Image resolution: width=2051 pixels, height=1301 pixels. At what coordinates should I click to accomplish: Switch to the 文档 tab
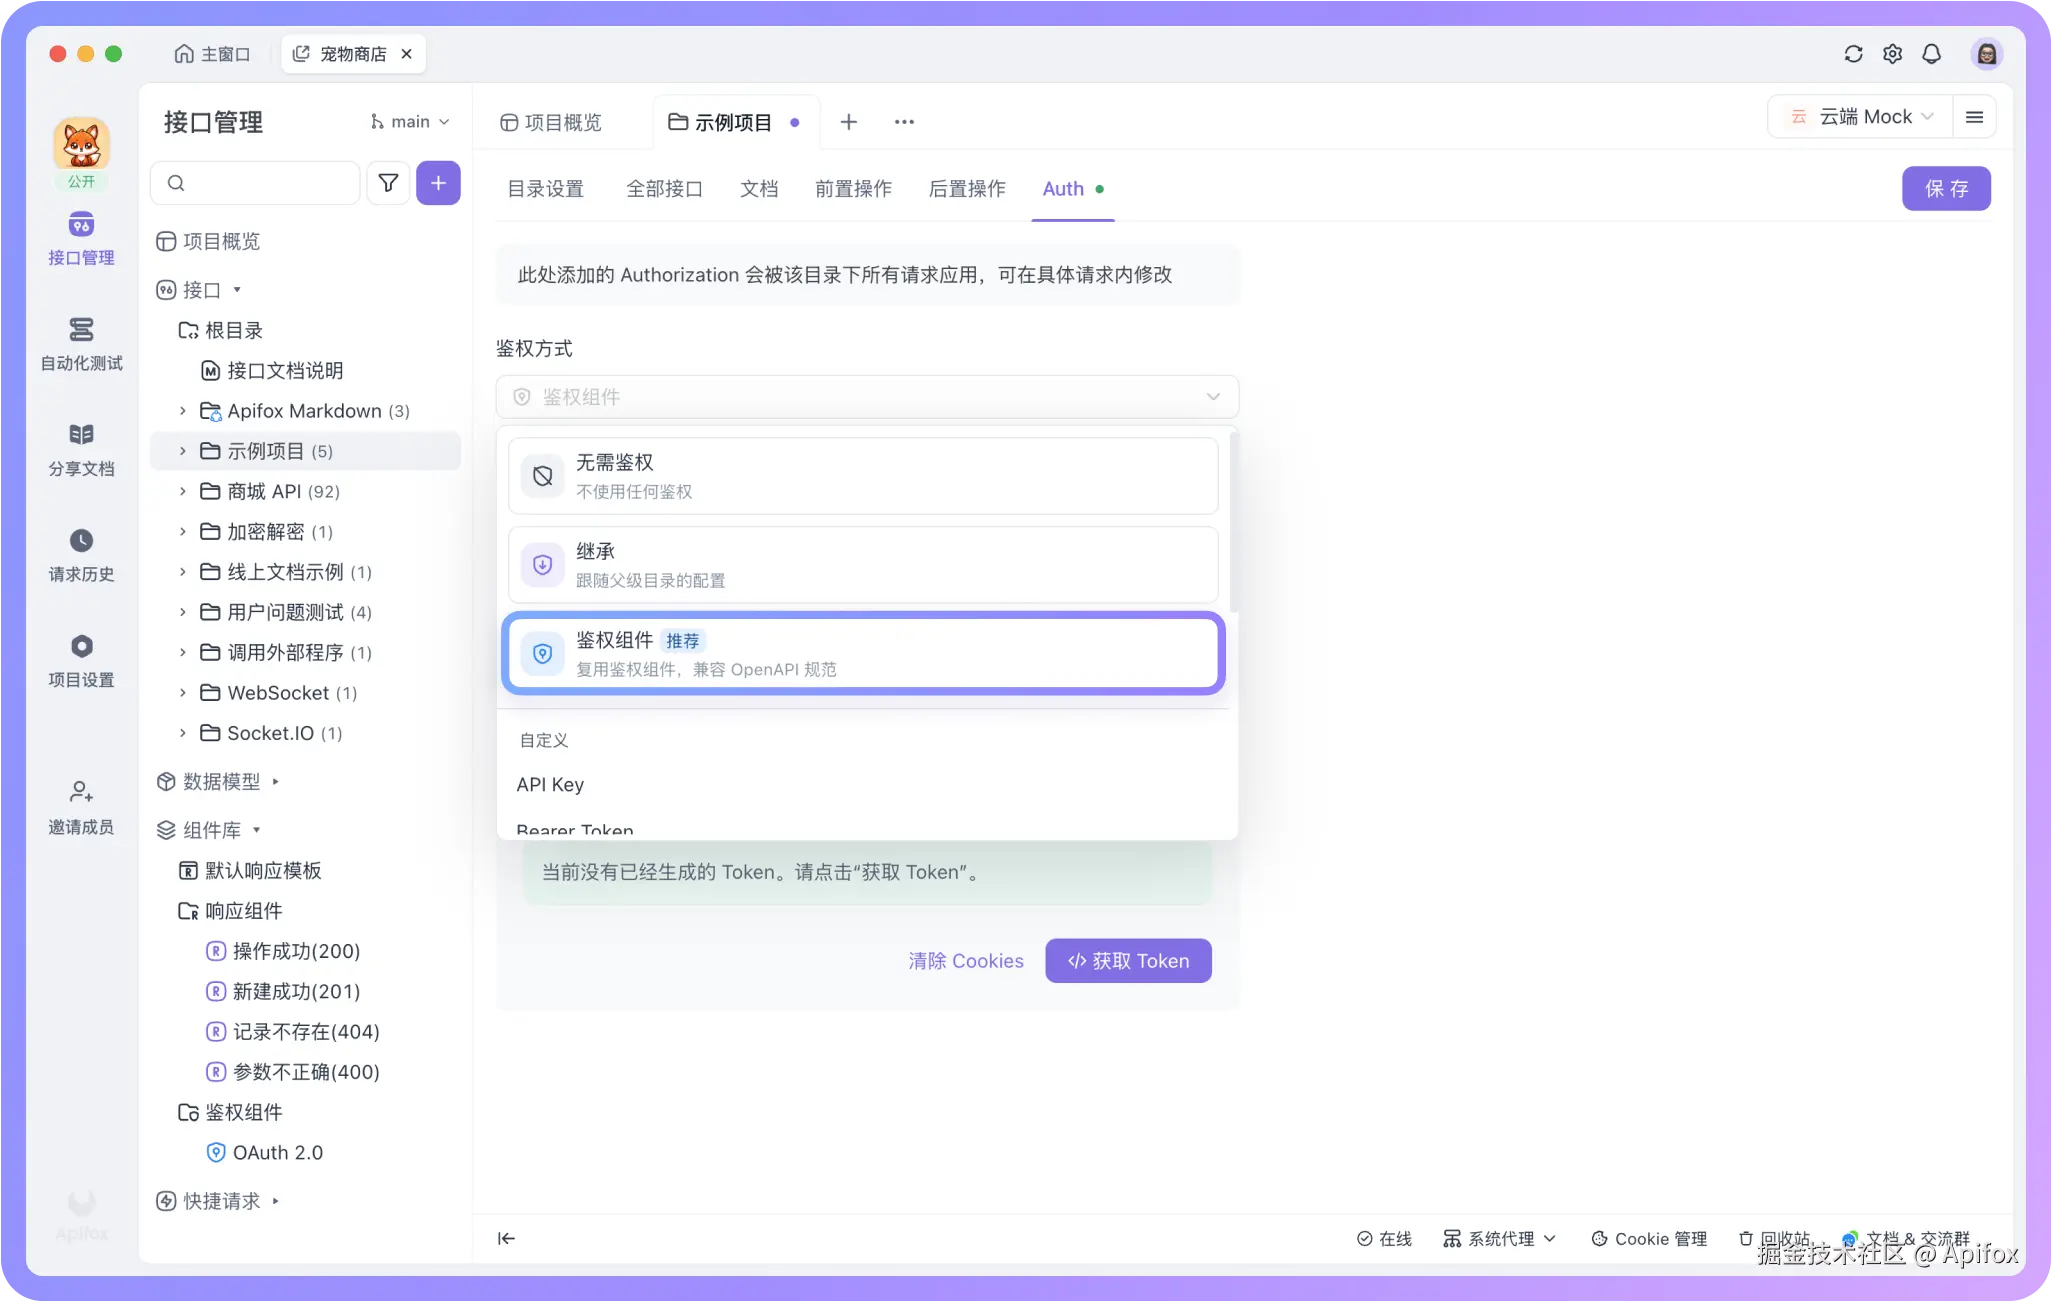[x=758, y=188]
